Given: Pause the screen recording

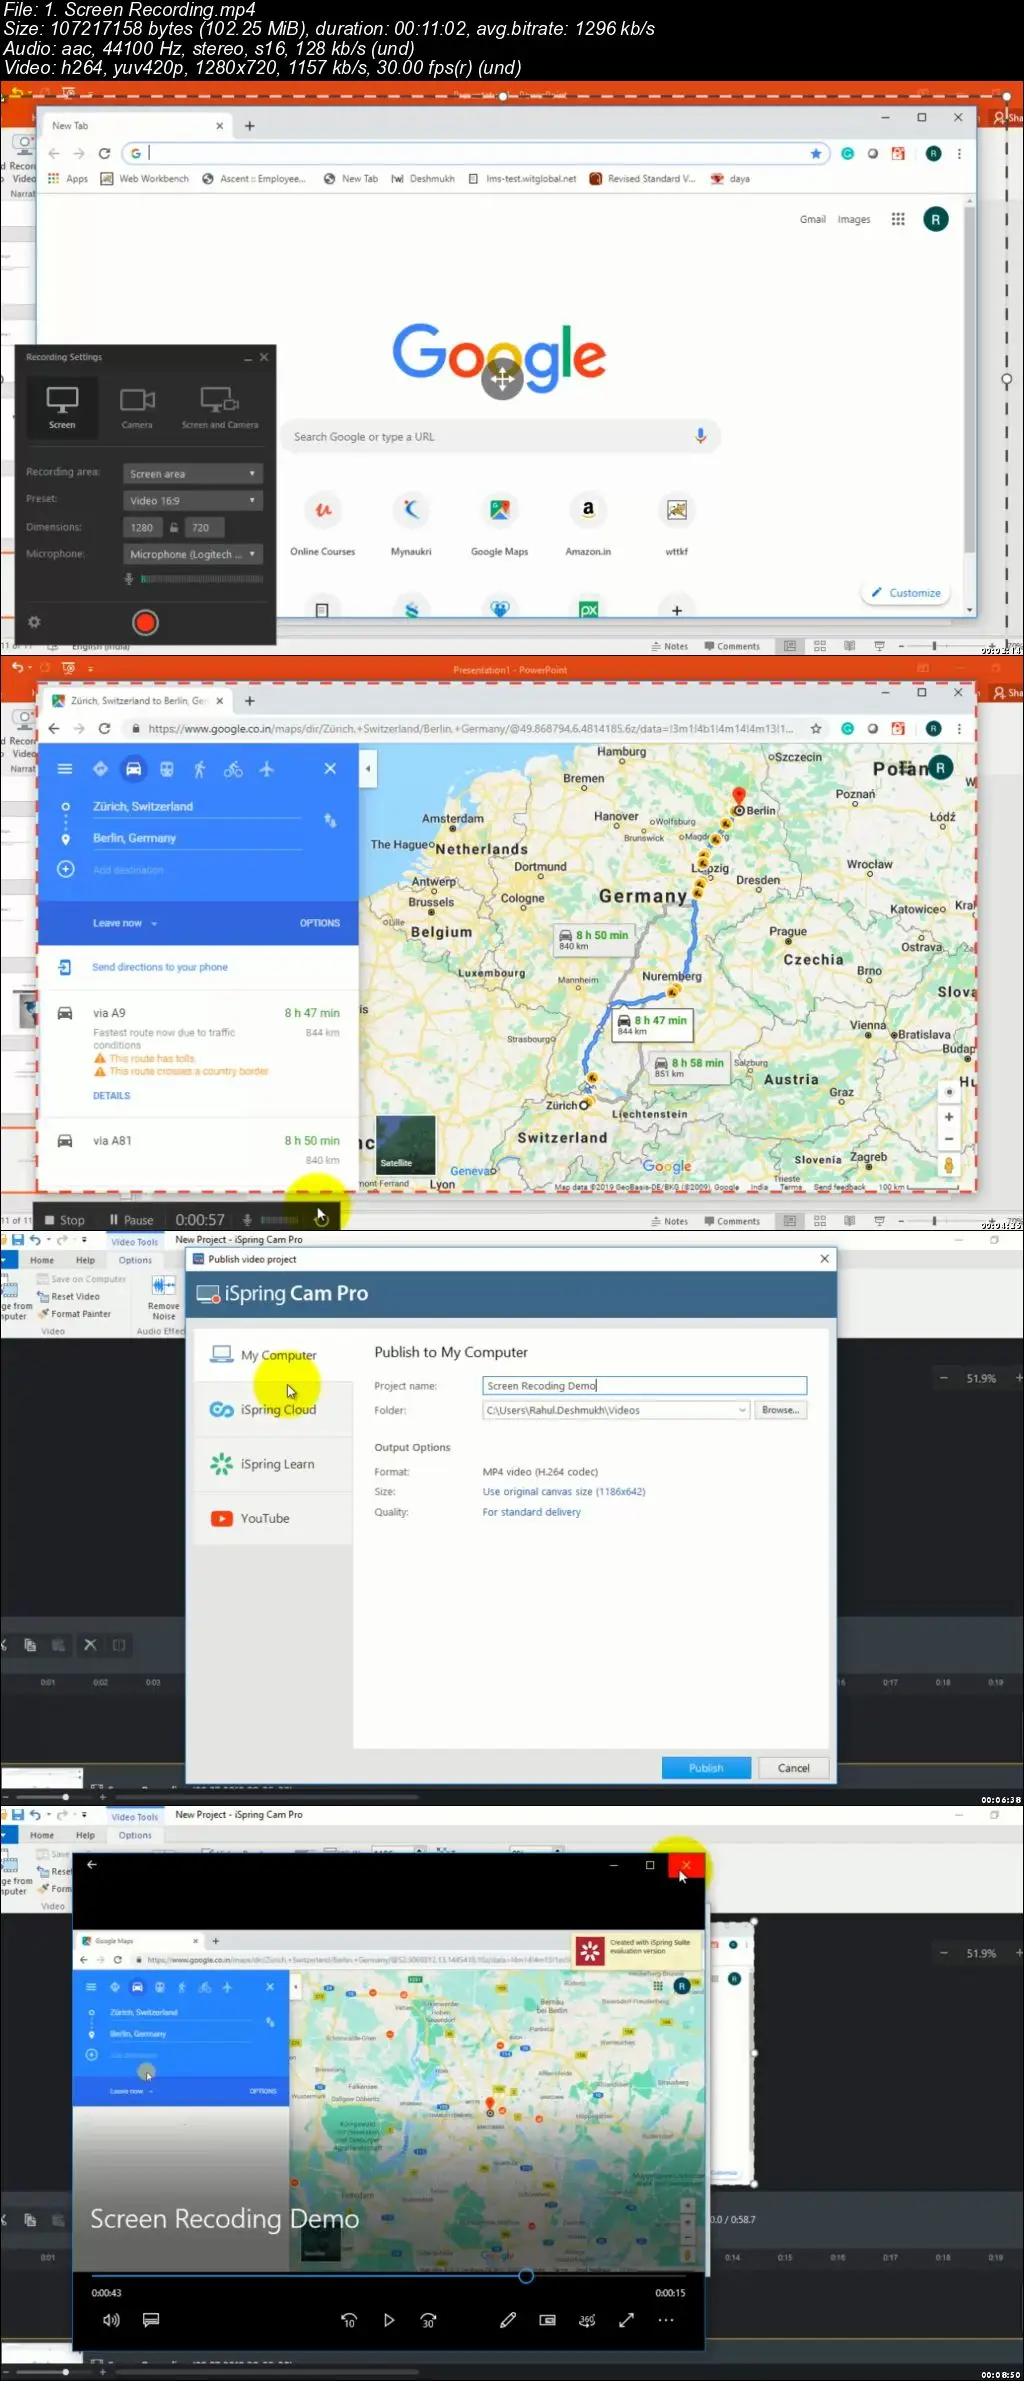Looking at the screenshot, I should [x=132, y=1220].
